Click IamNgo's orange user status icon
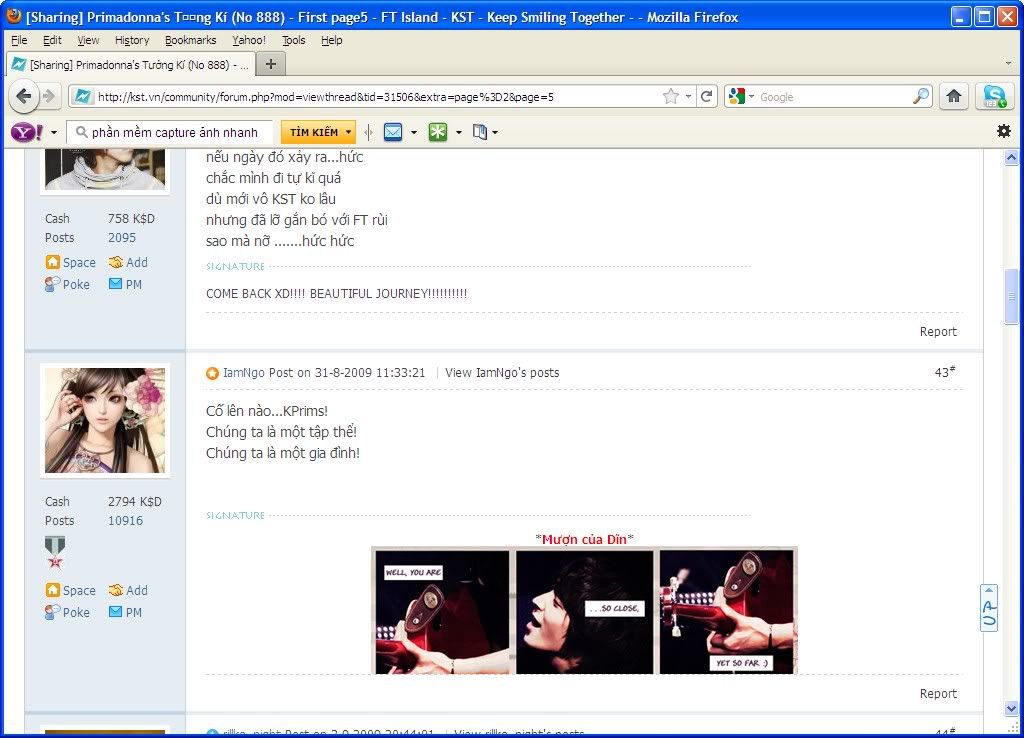 [x=212, y=373]
